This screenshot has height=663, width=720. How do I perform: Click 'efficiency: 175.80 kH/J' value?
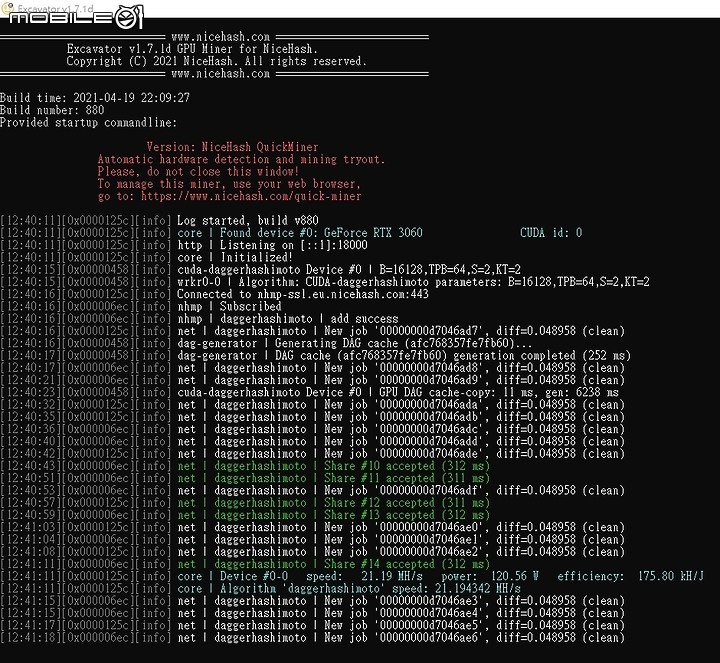pyautogui.click(x=630, y=576)
